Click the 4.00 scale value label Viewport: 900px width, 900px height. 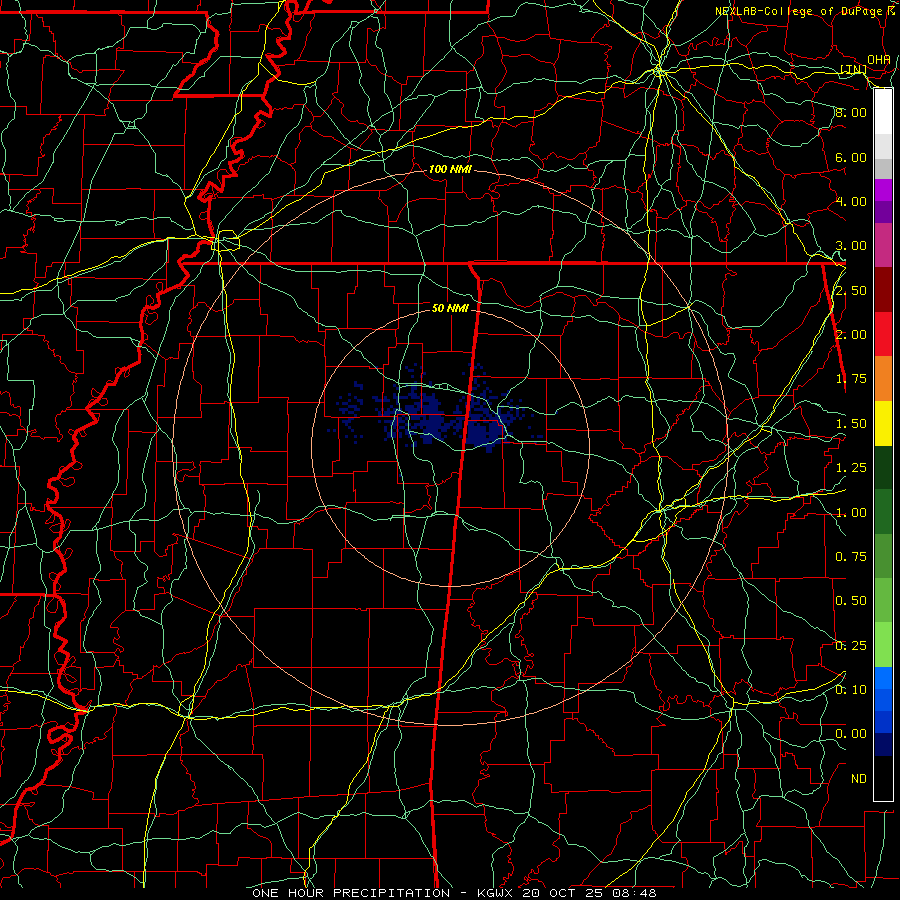[851, 201]
